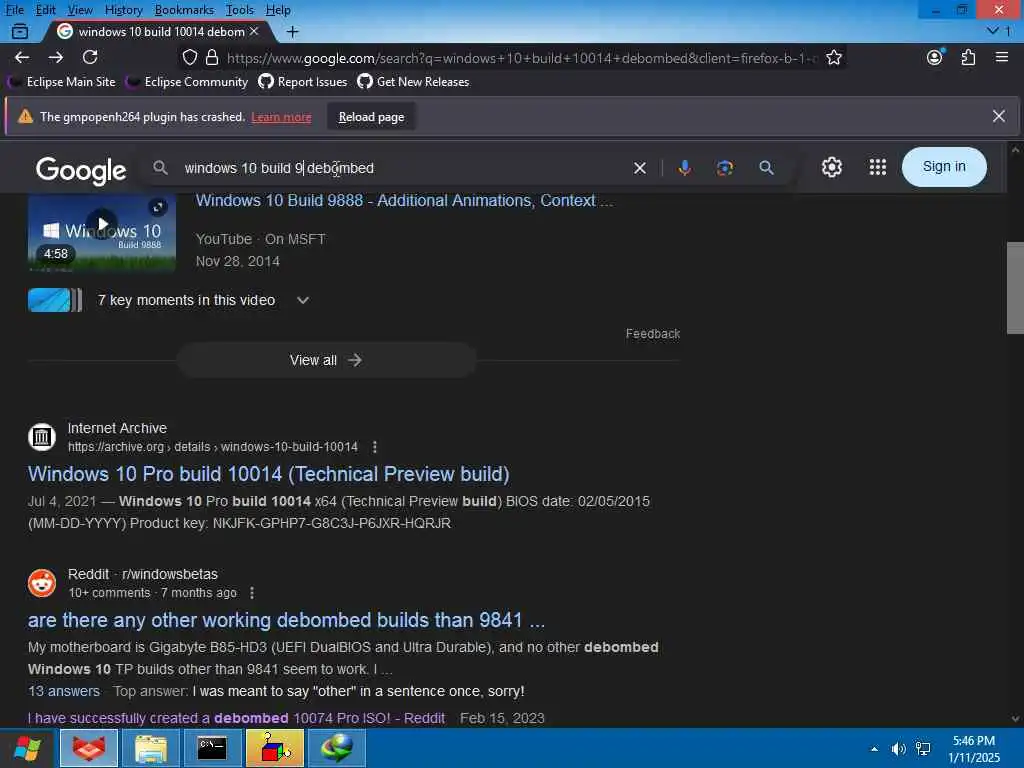
Task: Go back with the browser back arrow
Action: point(22,57)
